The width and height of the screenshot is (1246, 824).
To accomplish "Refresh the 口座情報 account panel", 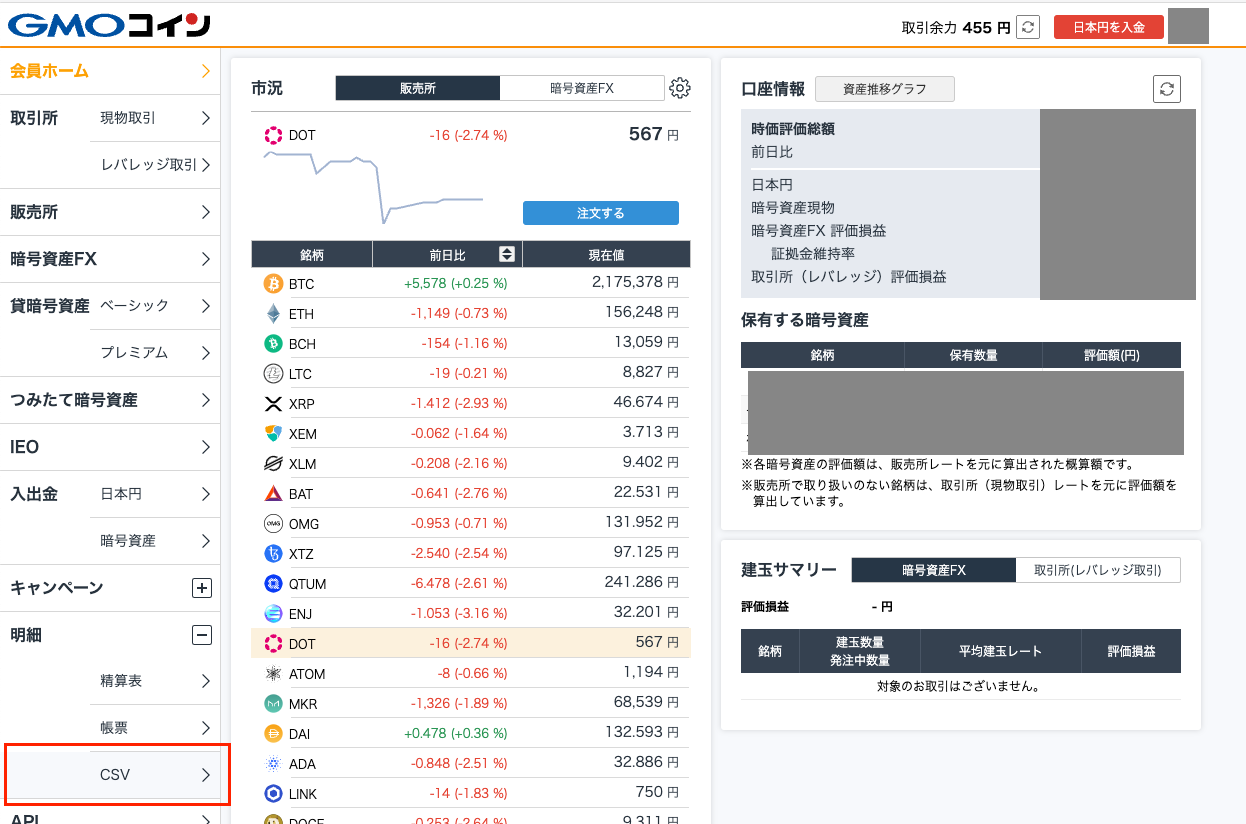I will tap(1167, 88).
